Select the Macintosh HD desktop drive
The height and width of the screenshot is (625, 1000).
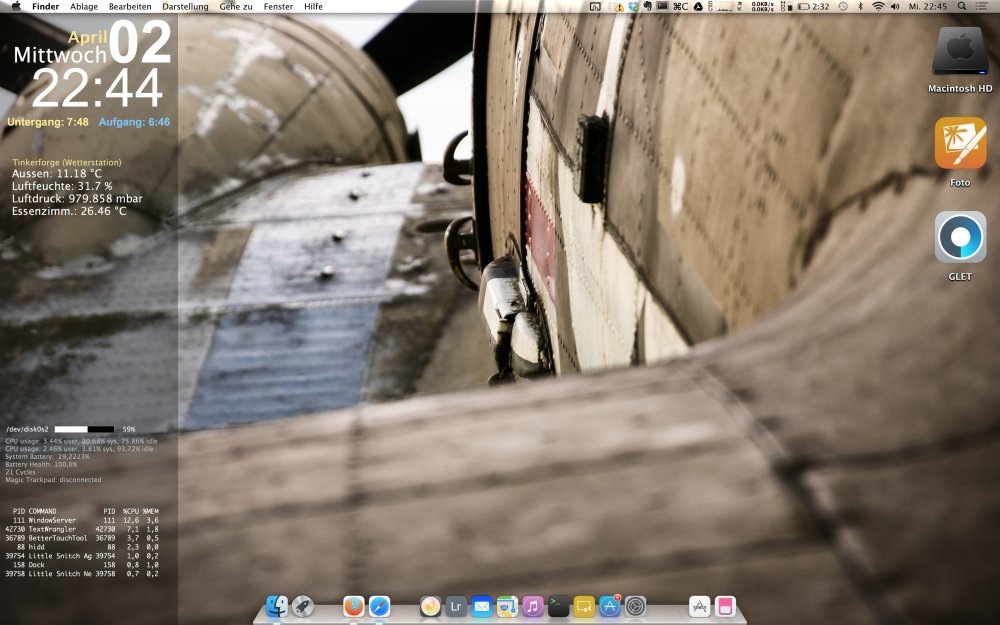(960, 53)
